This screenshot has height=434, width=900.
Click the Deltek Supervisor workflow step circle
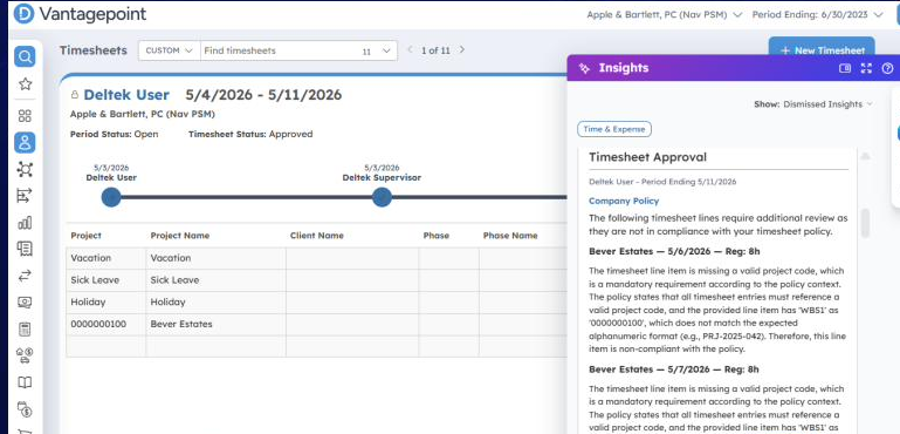382,197
